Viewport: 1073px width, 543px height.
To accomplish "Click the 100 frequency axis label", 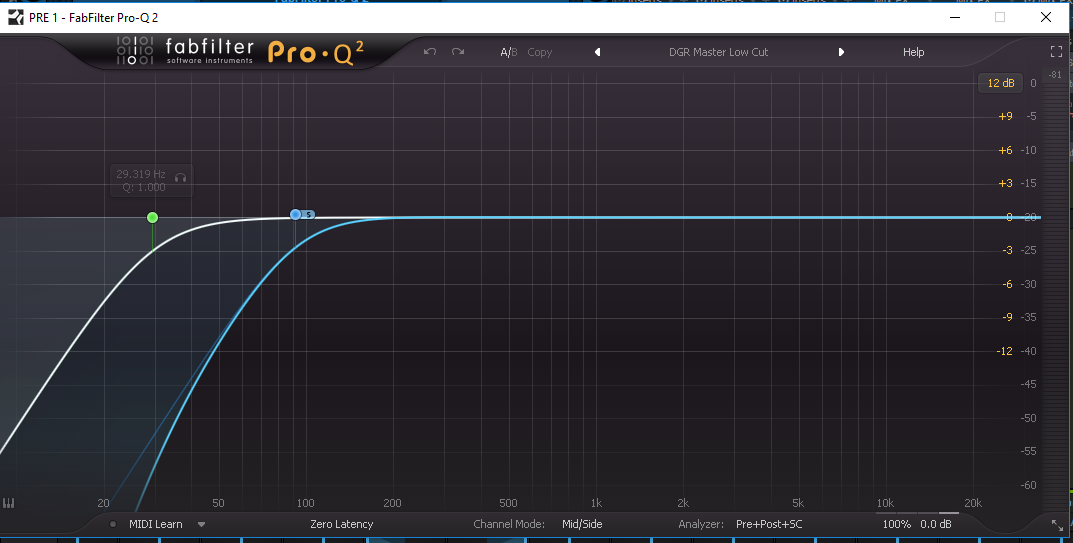I will click(x=305, y=503).
